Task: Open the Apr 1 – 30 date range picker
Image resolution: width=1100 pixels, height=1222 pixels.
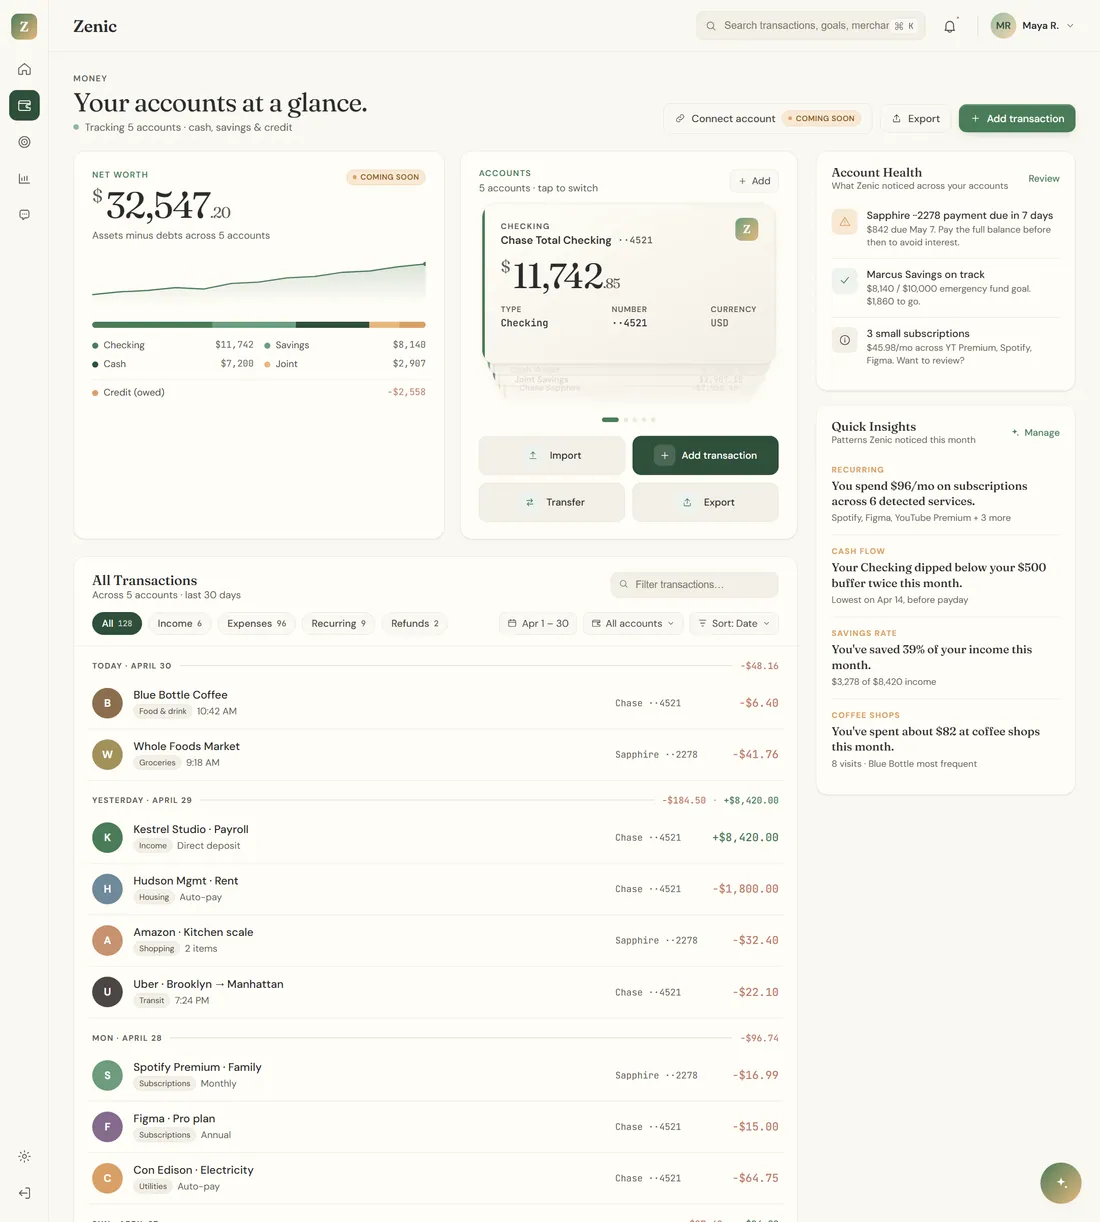Action: coord(538,624)
